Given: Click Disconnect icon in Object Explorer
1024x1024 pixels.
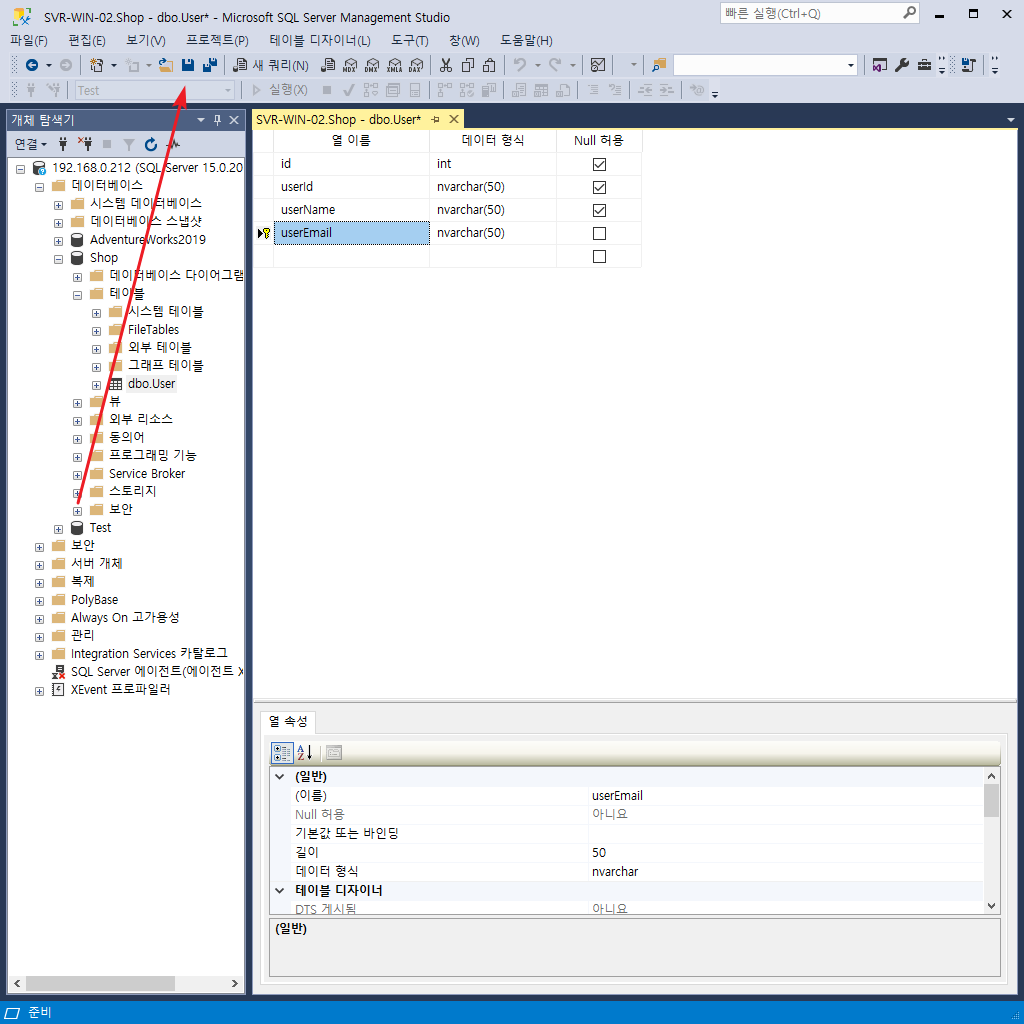Looking at the screenshot, I should coord(85,144).
